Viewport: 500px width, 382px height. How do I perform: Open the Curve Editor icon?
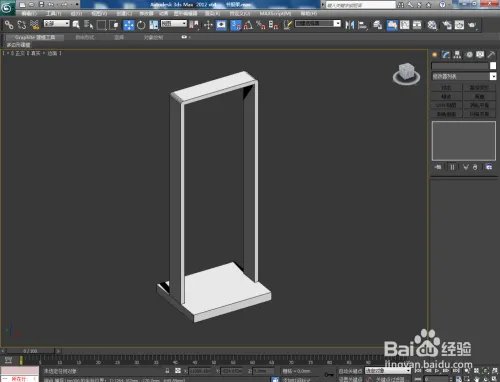tap(405, 25)
